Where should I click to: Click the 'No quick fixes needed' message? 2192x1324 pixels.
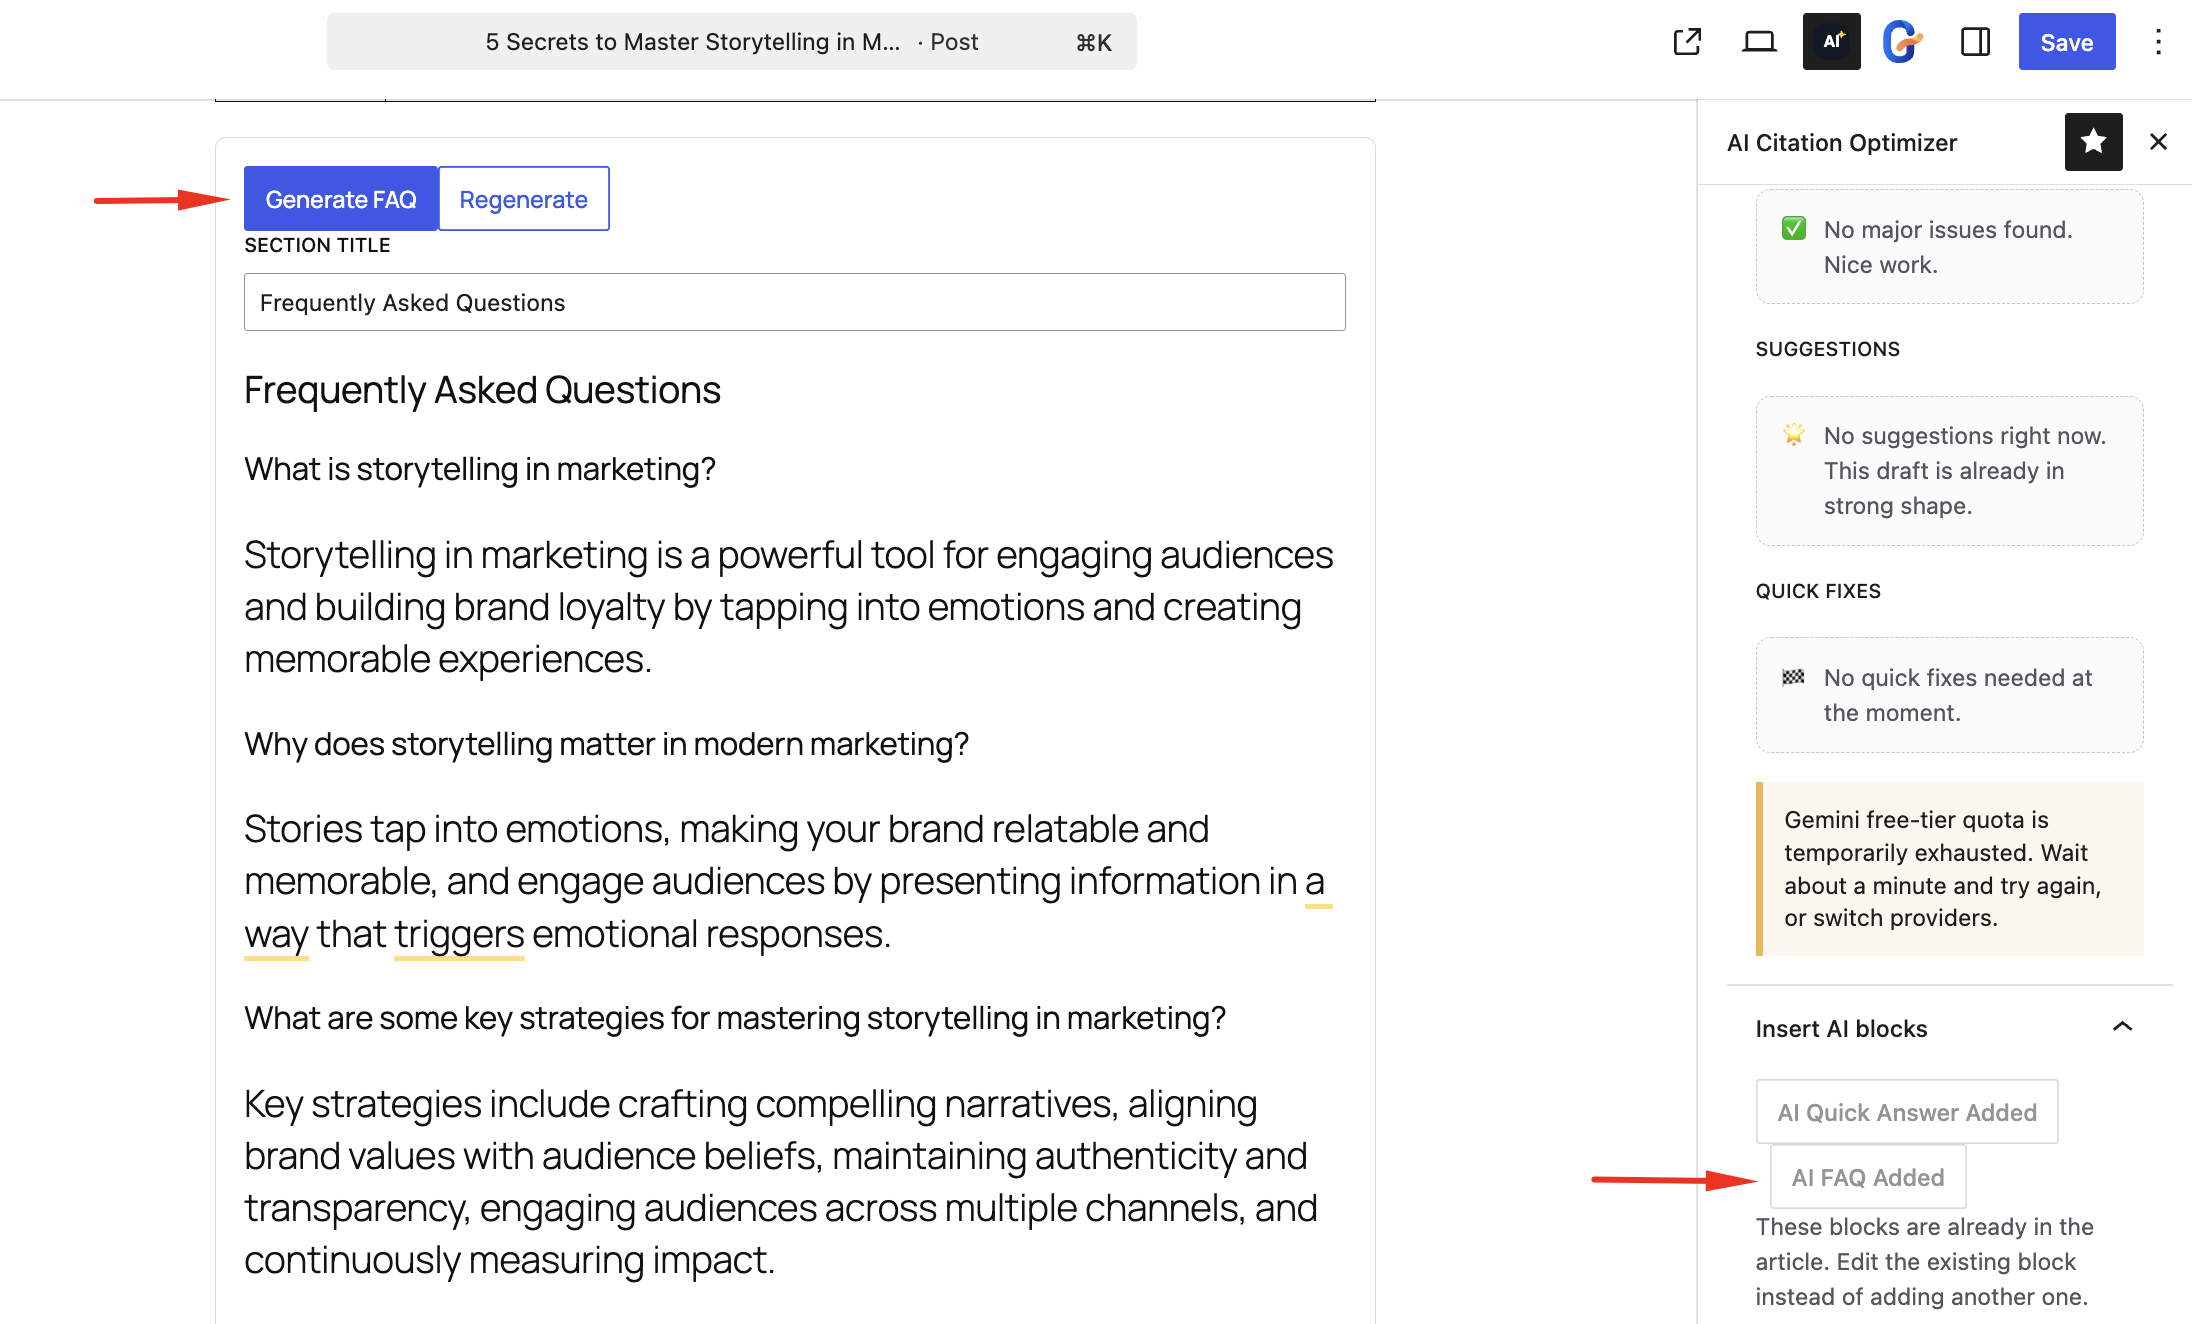(1949, 695)
